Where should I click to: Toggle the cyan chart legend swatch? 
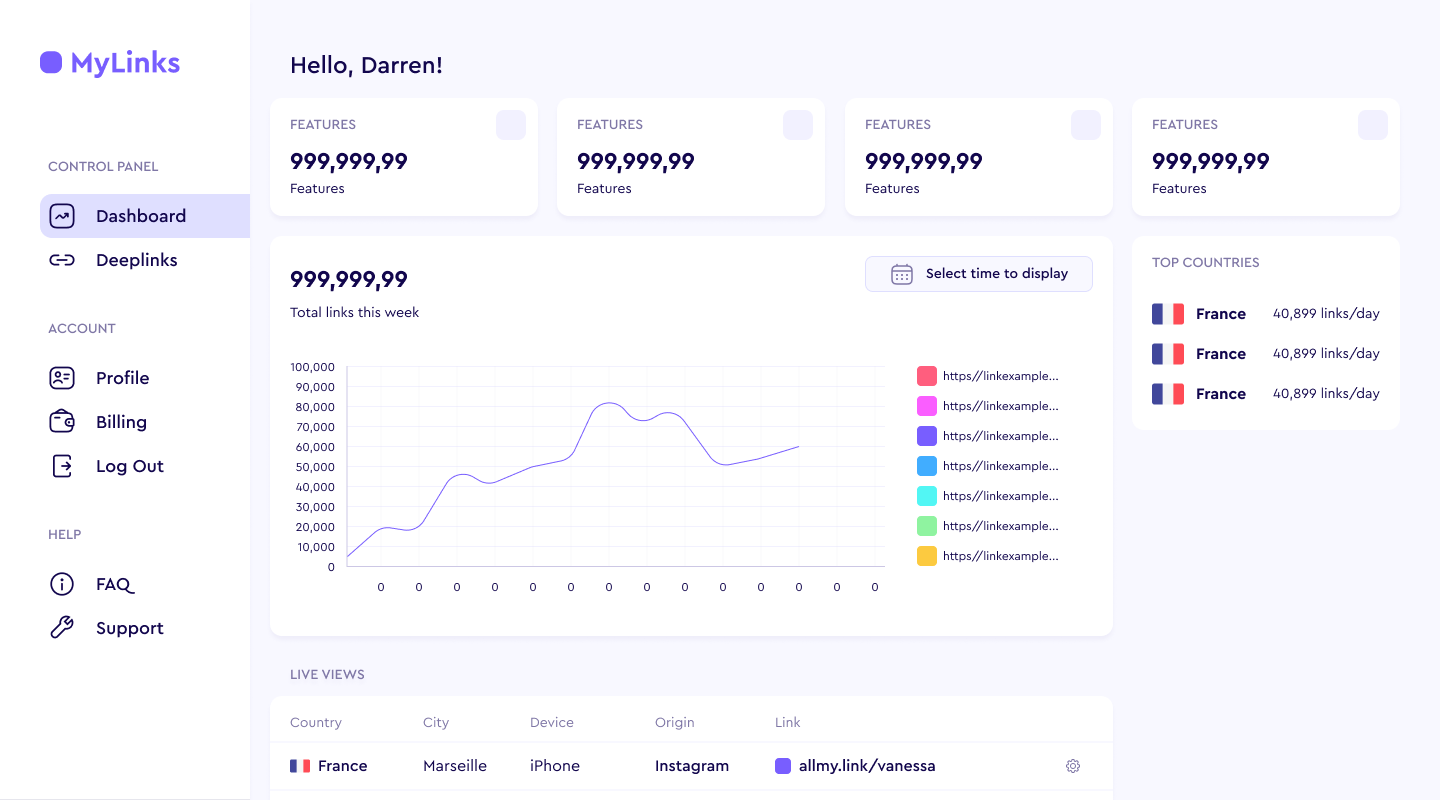927,496
